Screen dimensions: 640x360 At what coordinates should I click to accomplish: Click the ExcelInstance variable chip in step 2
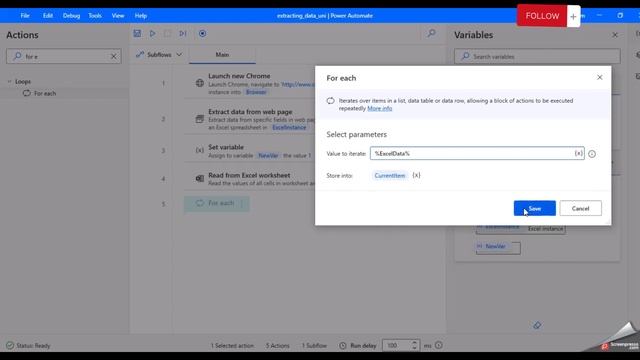pyautogui.click(x=289, y=127)
